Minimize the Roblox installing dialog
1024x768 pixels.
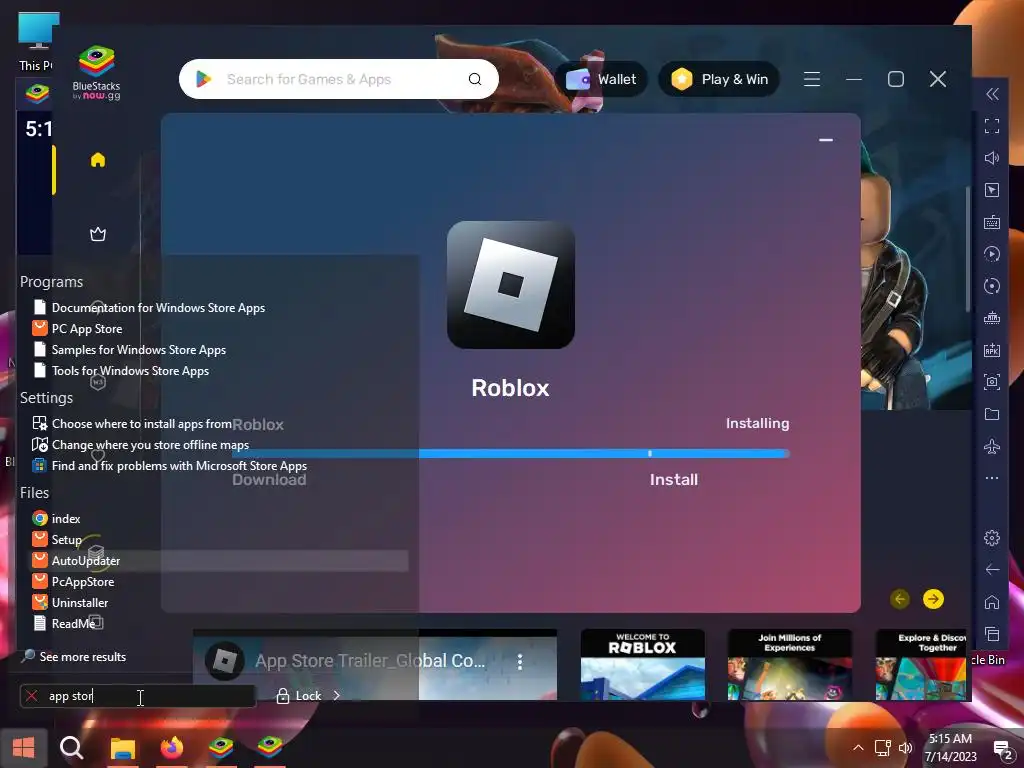(825, 140)
